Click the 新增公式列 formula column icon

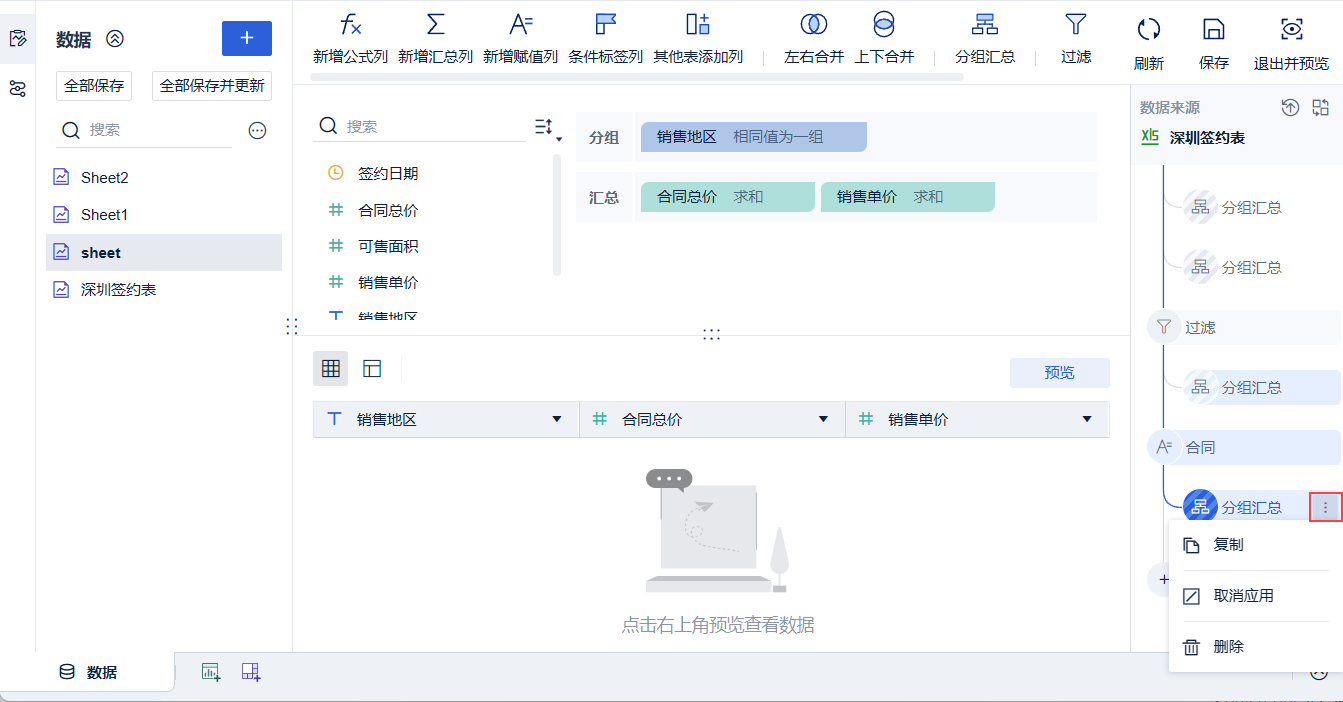(x=350, y=25)
